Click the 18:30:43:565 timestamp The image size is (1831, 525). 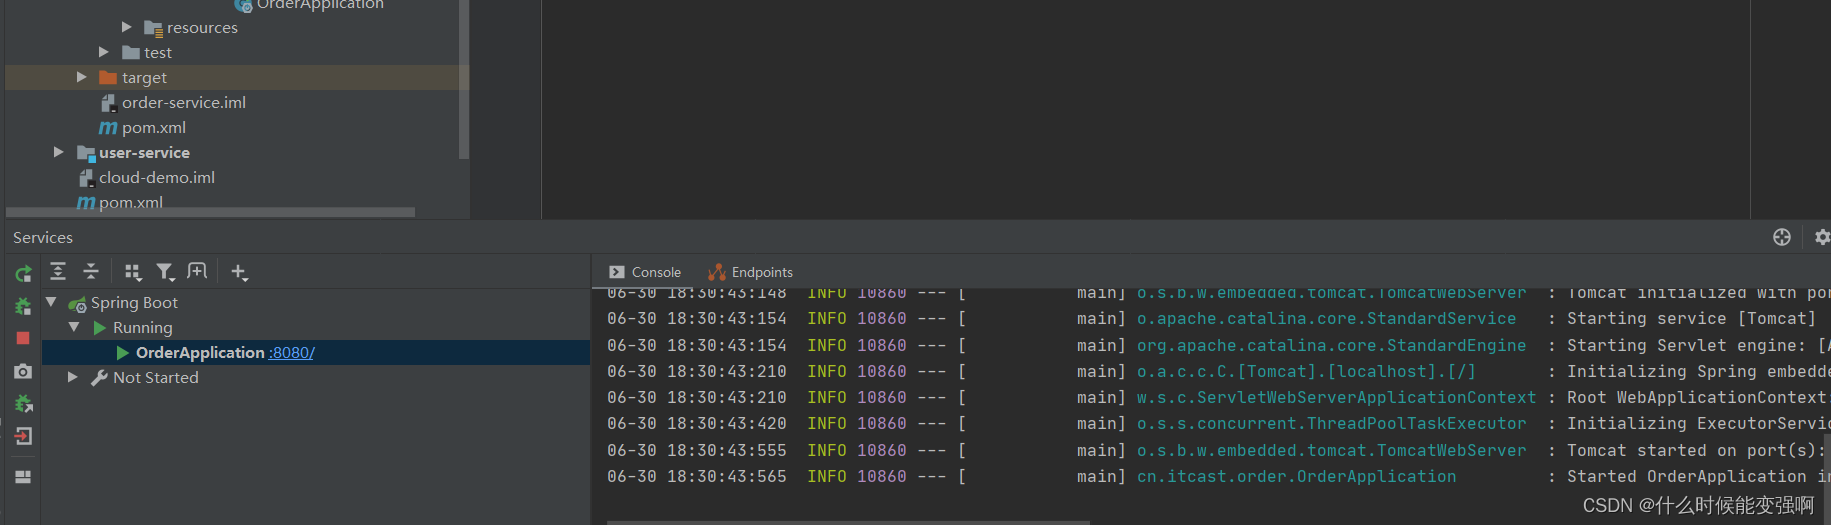(727, 476)
